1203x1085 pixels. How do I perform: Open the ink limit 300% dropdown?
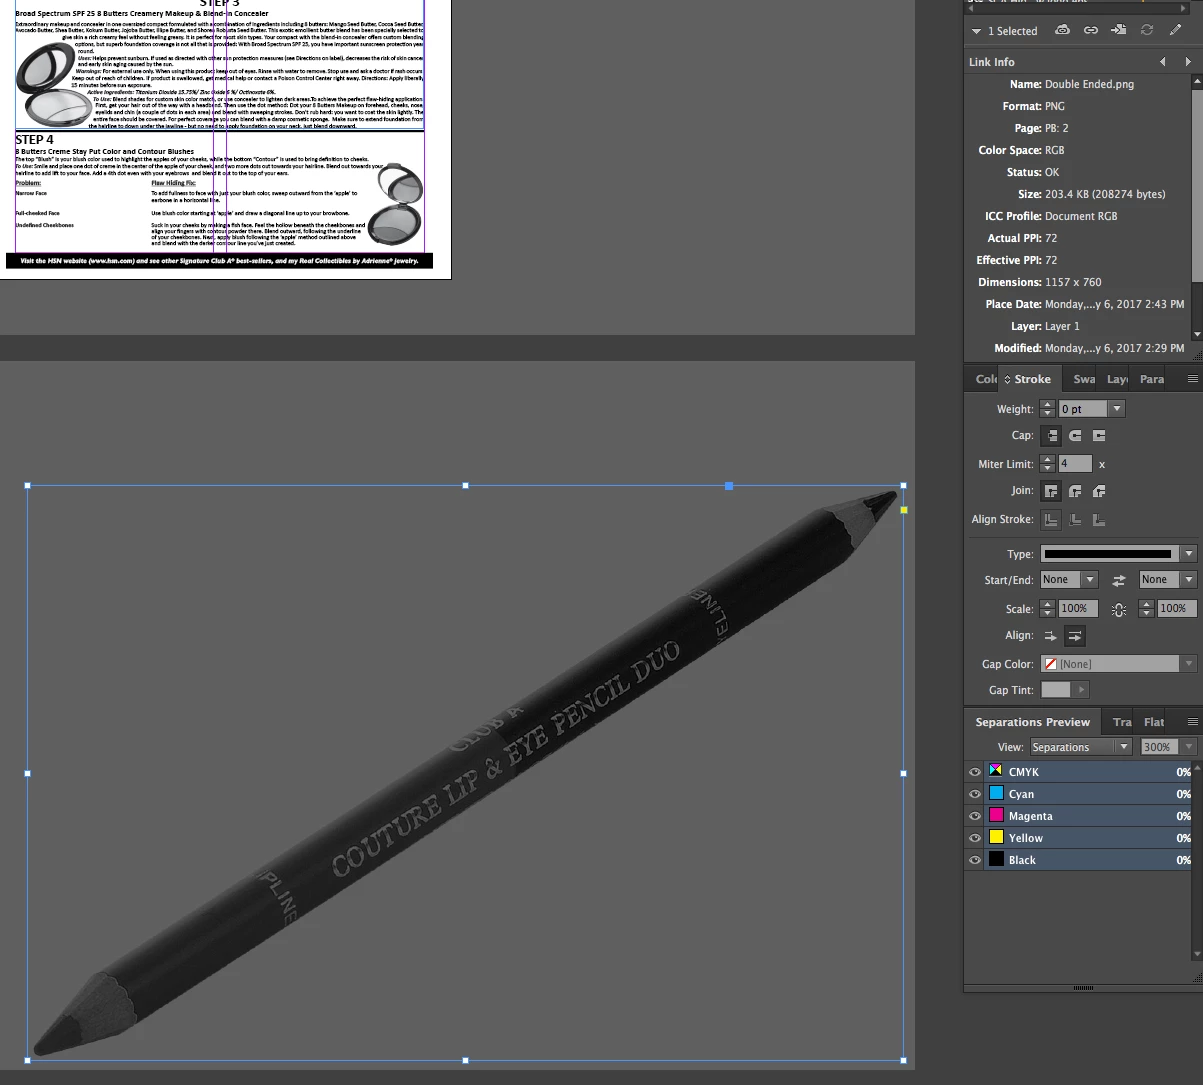click(x=1188, y=747)
